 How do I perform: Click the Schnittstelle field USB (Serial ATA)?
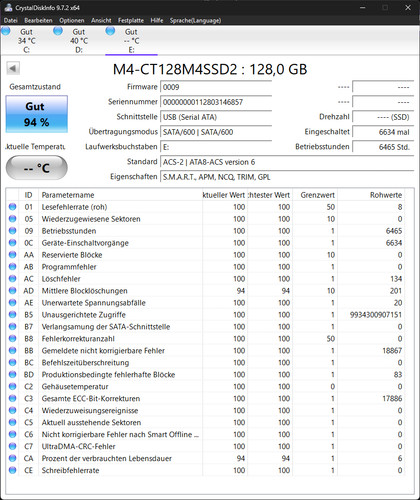(x=216, y=117)
